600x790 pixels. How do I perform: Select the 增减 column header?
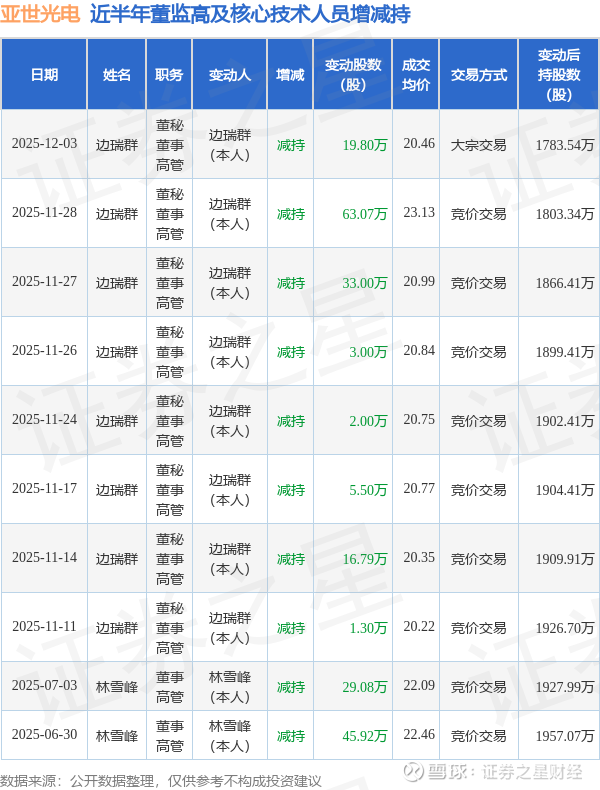pos(290,75)
